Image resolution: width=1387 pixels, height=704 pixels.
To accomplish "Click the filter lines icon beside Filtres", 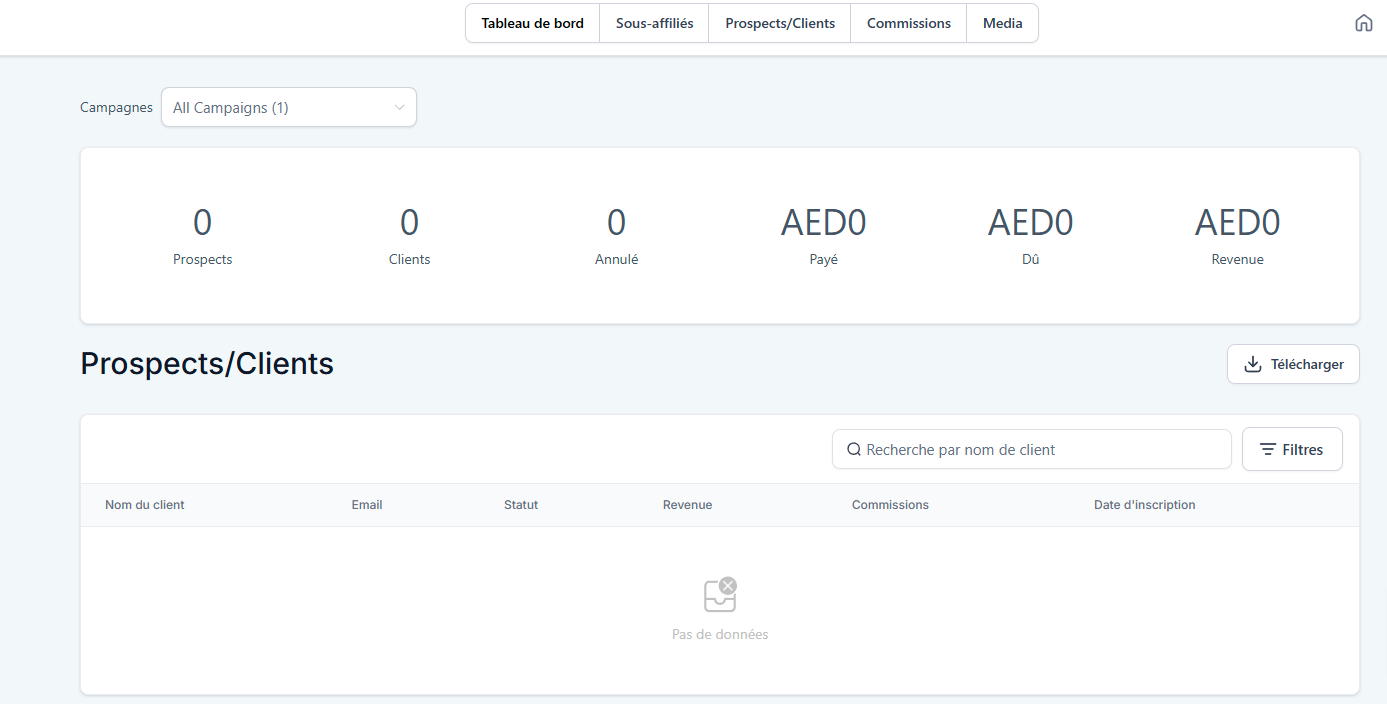I will 1267,450.
